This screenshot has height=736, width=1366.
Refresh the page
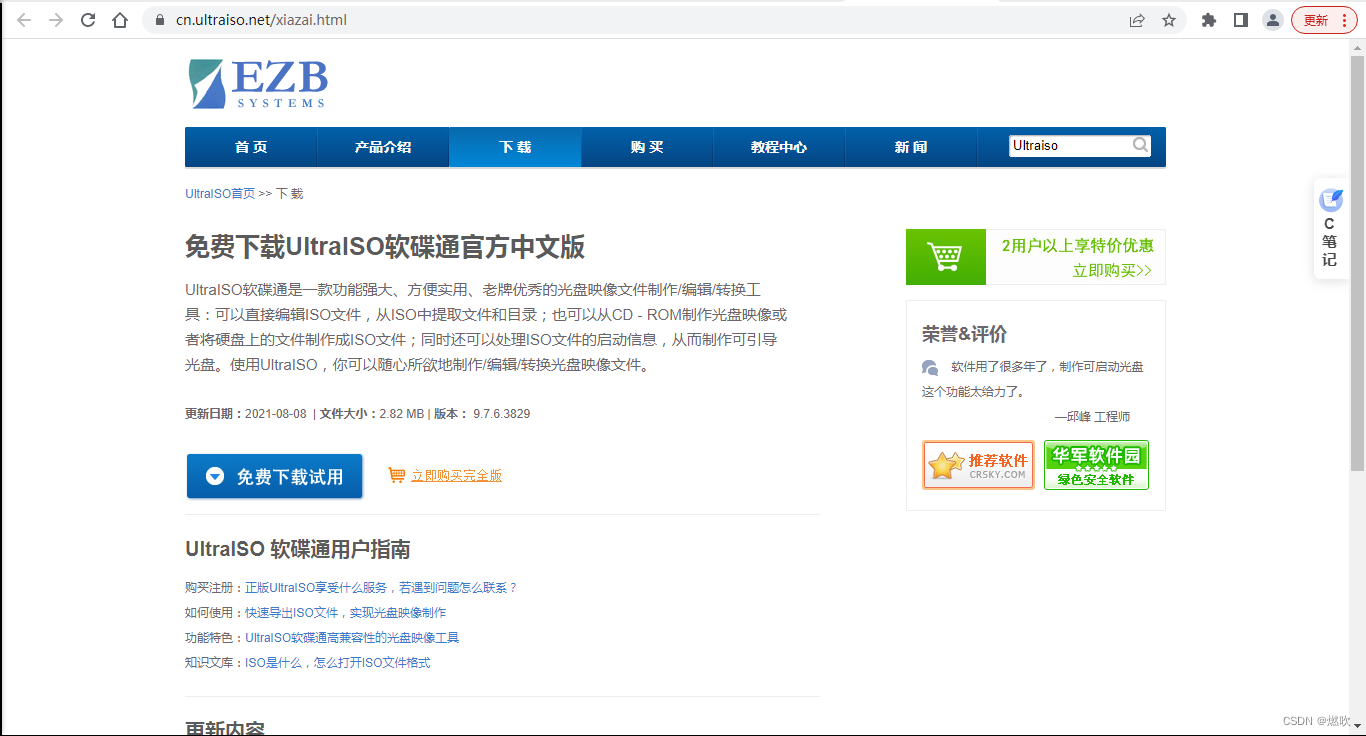pos(88,19)
